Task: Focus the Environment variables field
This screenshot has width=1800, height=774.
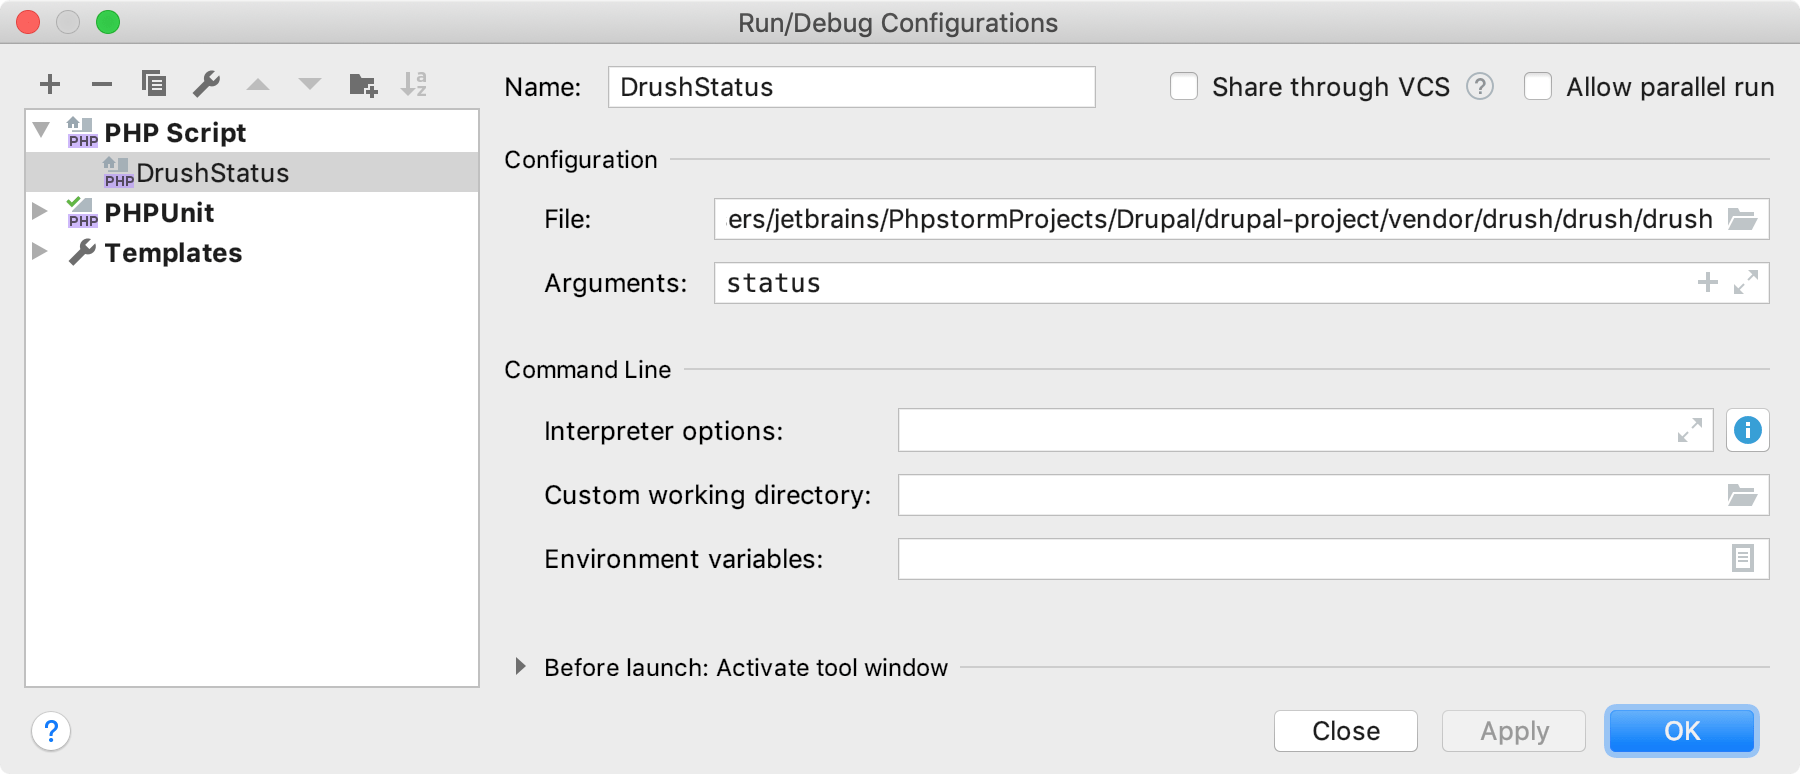Action: tap(1334, 559)
